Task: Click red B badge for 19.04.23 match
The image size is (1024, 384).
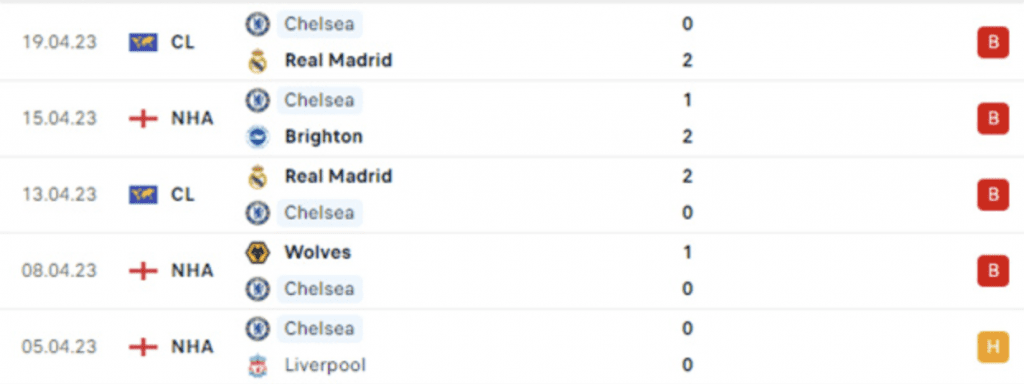Action: [993, 42]
